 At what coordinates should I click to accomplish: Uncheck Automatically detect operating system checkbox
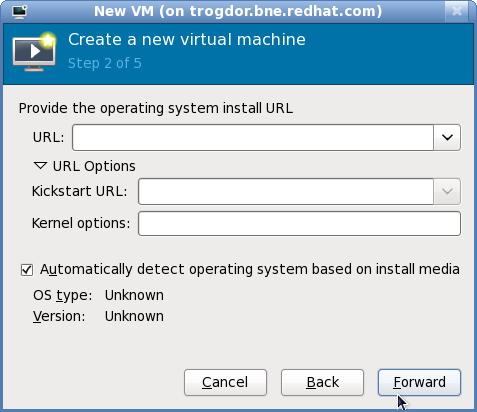(27, 270)
